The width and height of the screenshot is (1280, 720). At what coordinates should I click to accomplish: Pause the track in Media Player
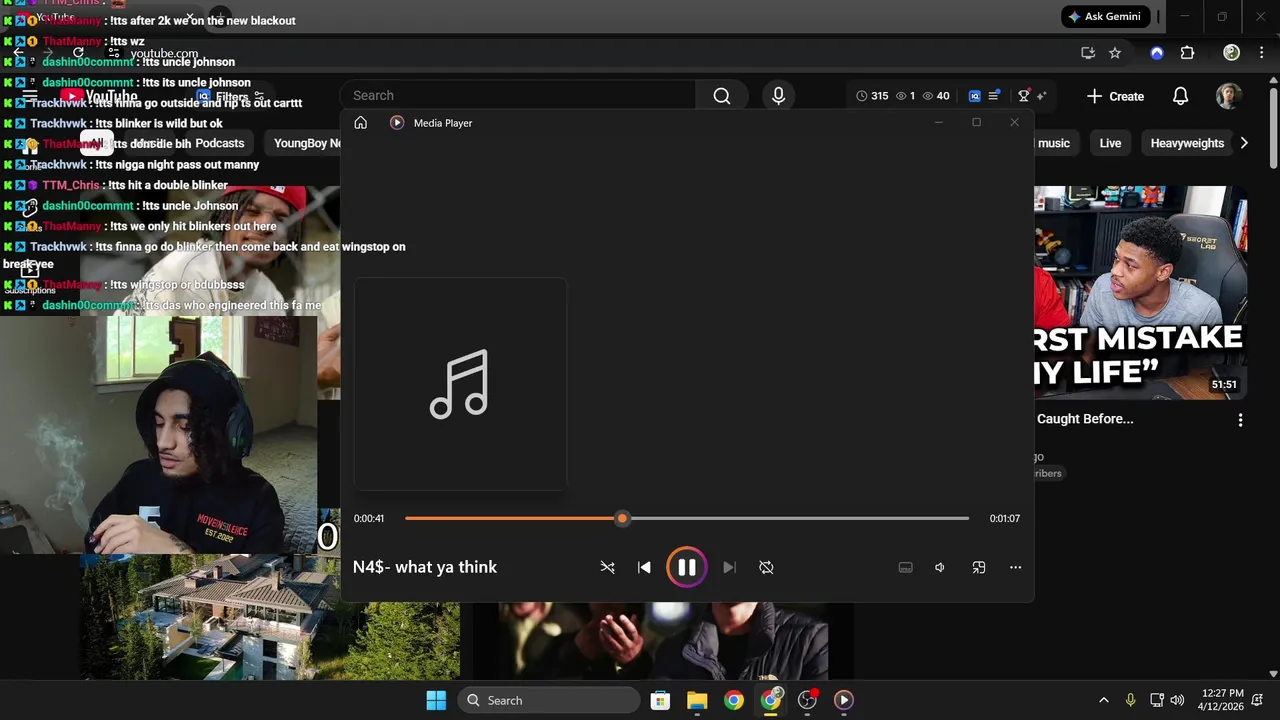pos(686,567)
